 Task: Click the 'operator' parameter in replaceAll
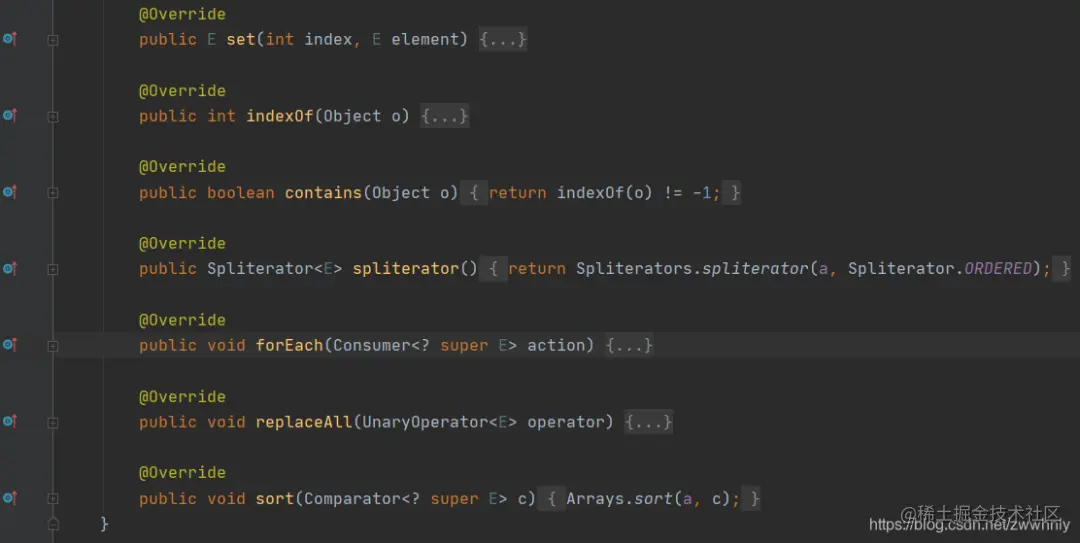(x=565, y=422)
